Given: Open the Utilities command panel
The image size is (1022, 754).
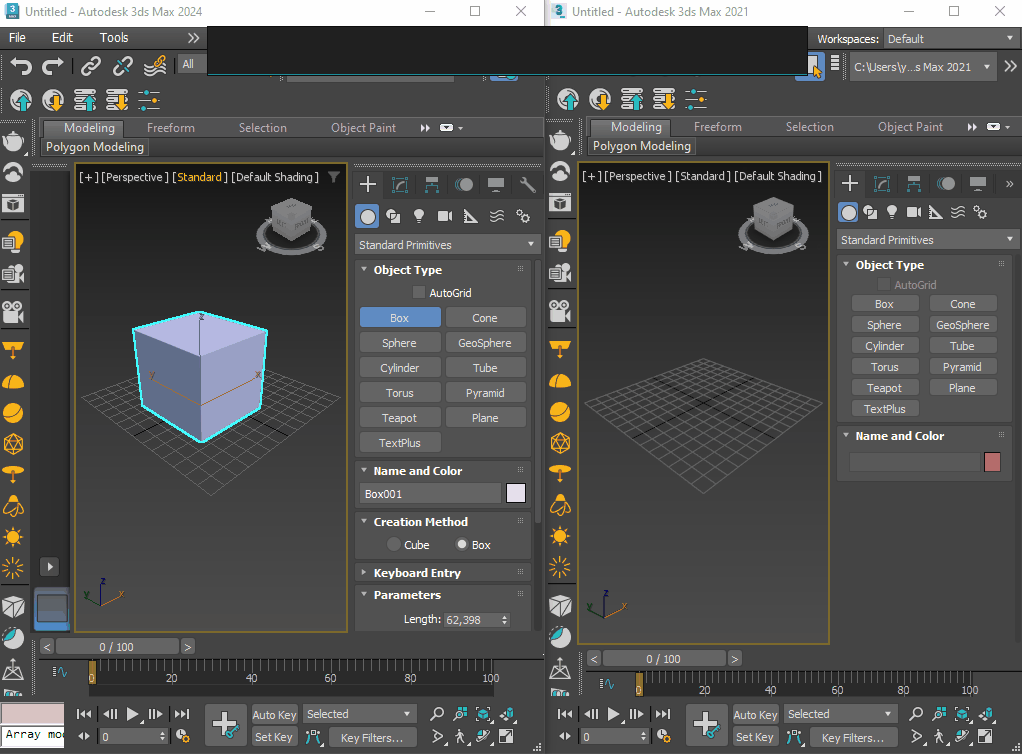Looking at the screenshot, I should click(527, 184).
